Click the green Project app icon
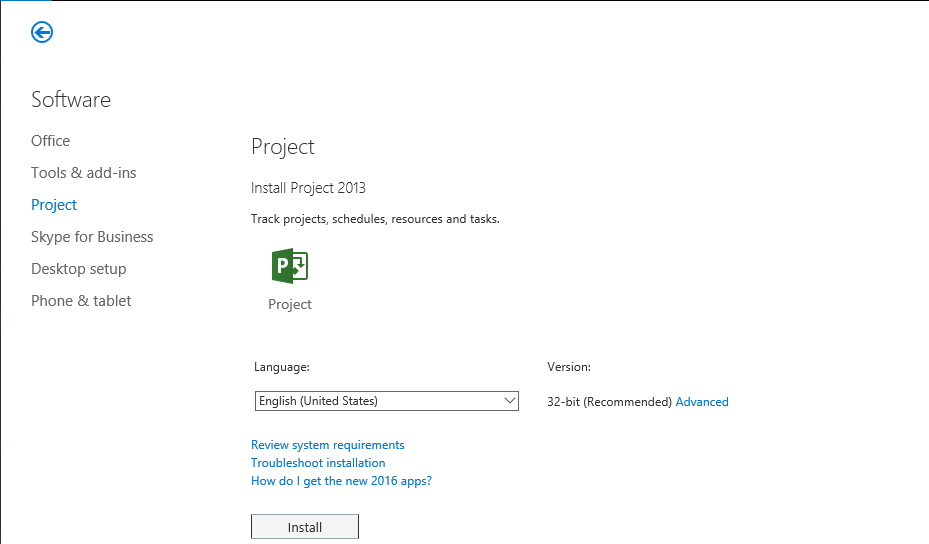The image size is (929, 544). (290, 266)
